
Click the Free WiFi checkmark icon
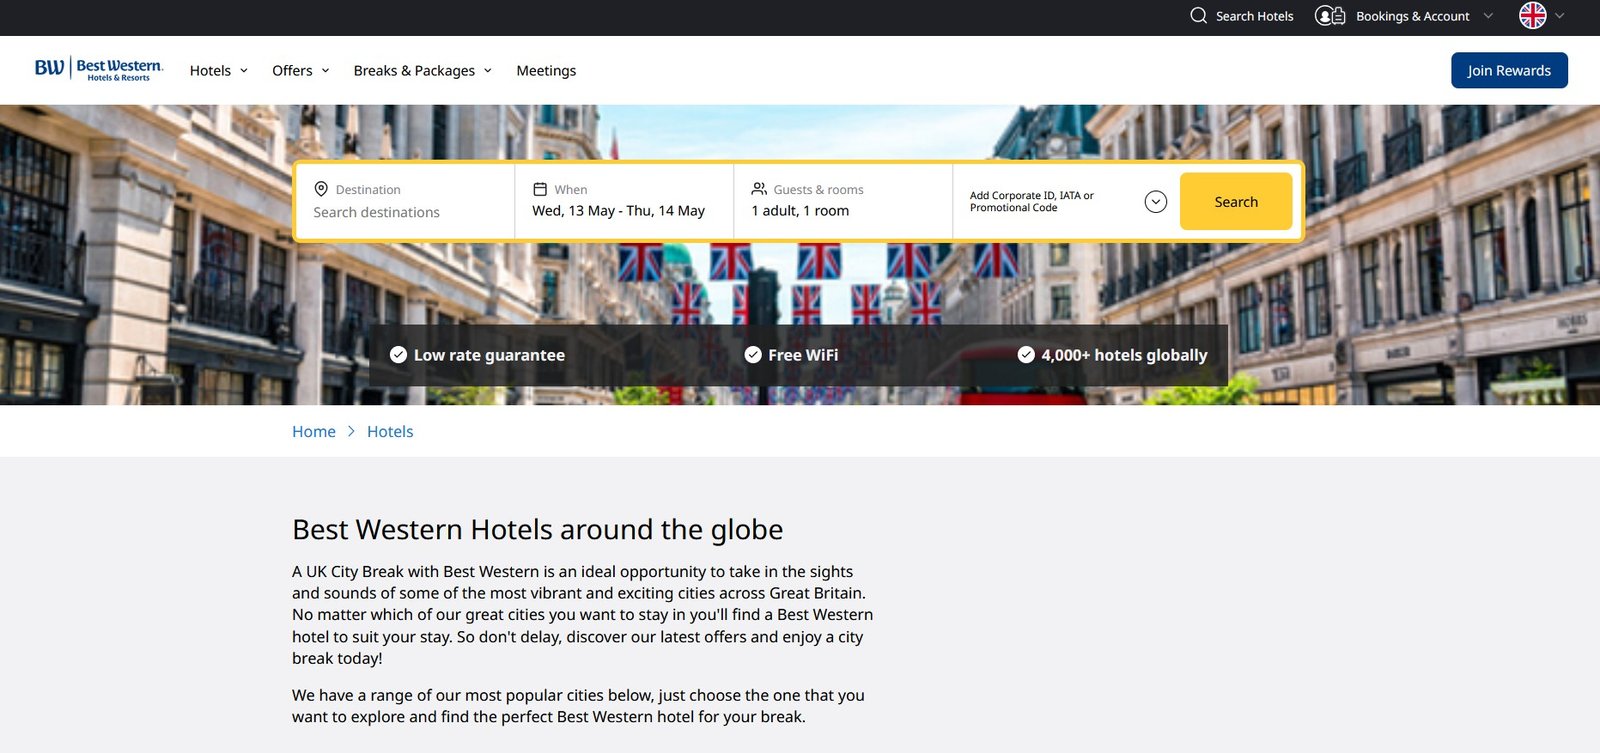click(x=753, y=355)
